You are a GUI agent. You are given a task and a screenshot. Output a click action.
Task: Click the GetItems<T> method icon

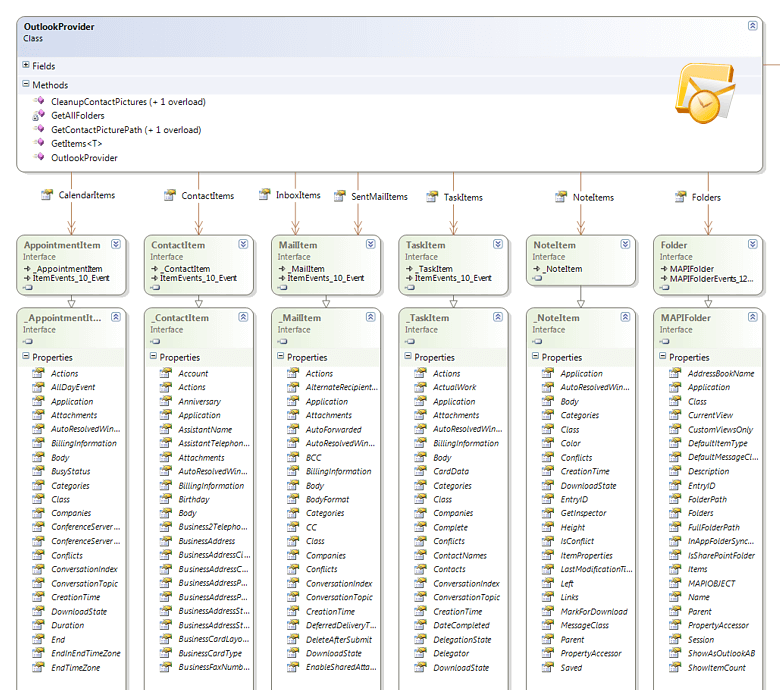click(x=39, y=143)
